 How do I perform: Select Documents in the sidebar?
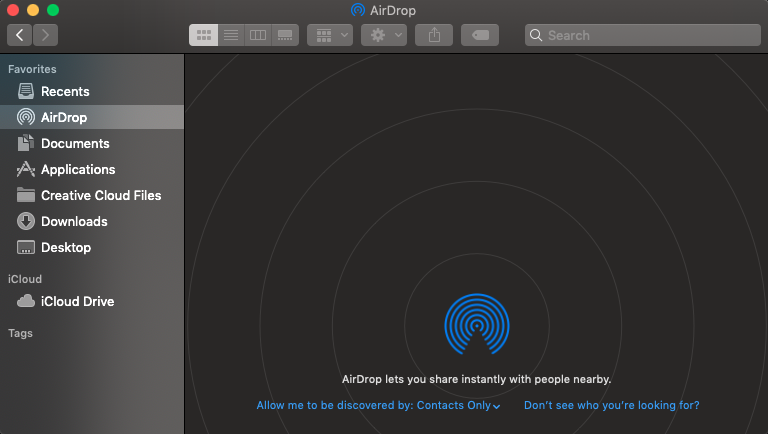[x=75, y=143]
